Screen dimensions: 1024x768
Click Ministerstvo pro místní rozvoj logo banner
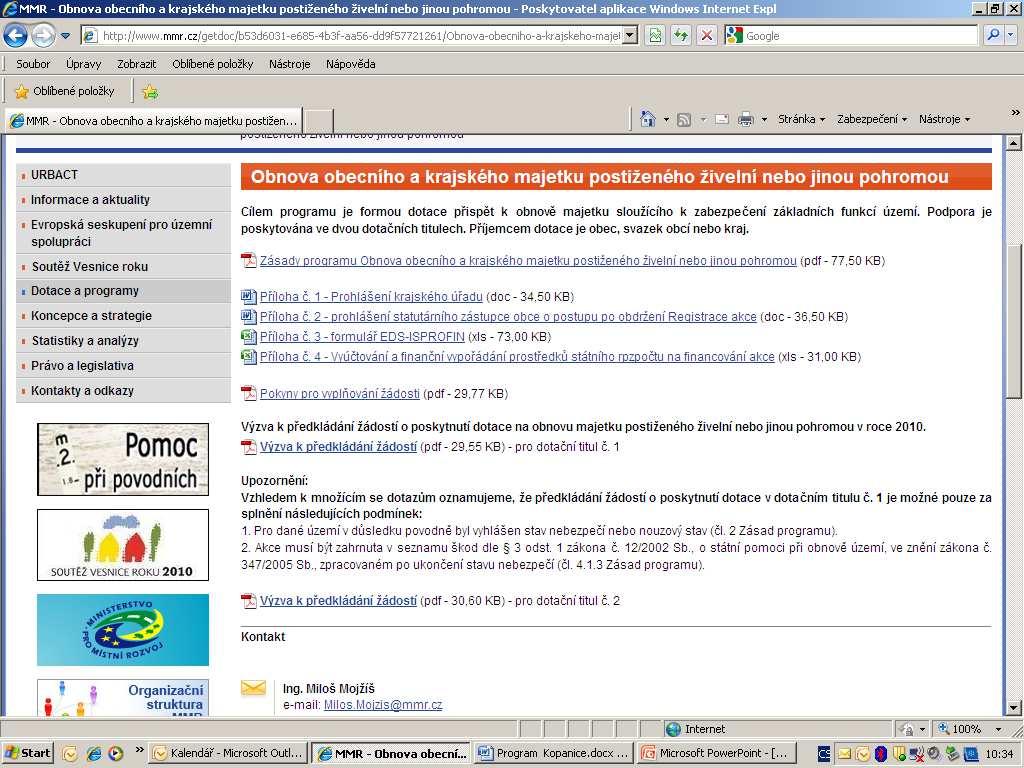(123, 630)
